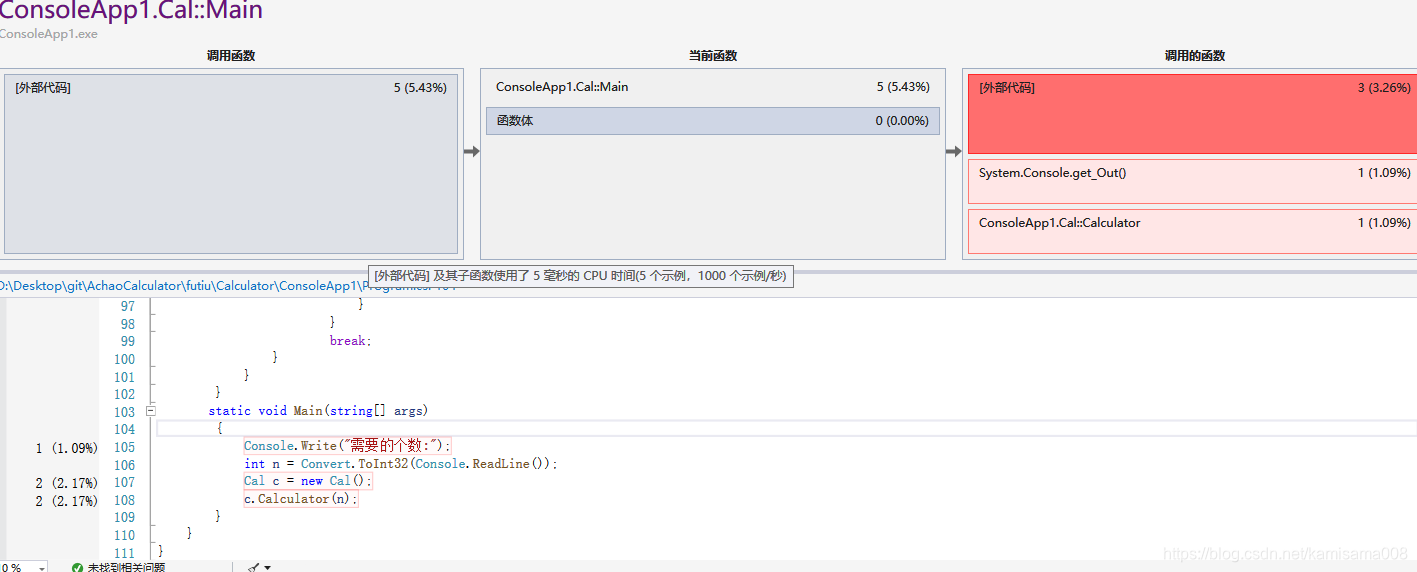Viewport: 1417px width, 572px height.
Task: Click the 调用的函数 column header
Action: pos(1194,56)
